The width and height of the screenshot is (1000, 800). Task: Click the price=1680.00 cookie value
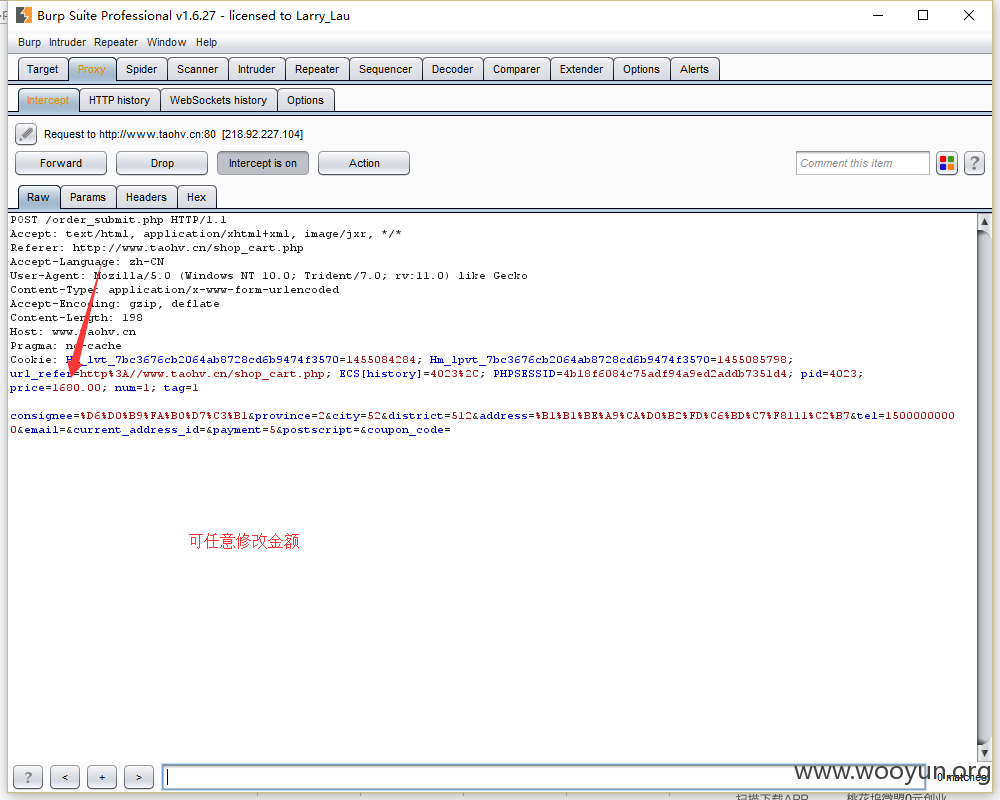(55, 388)
